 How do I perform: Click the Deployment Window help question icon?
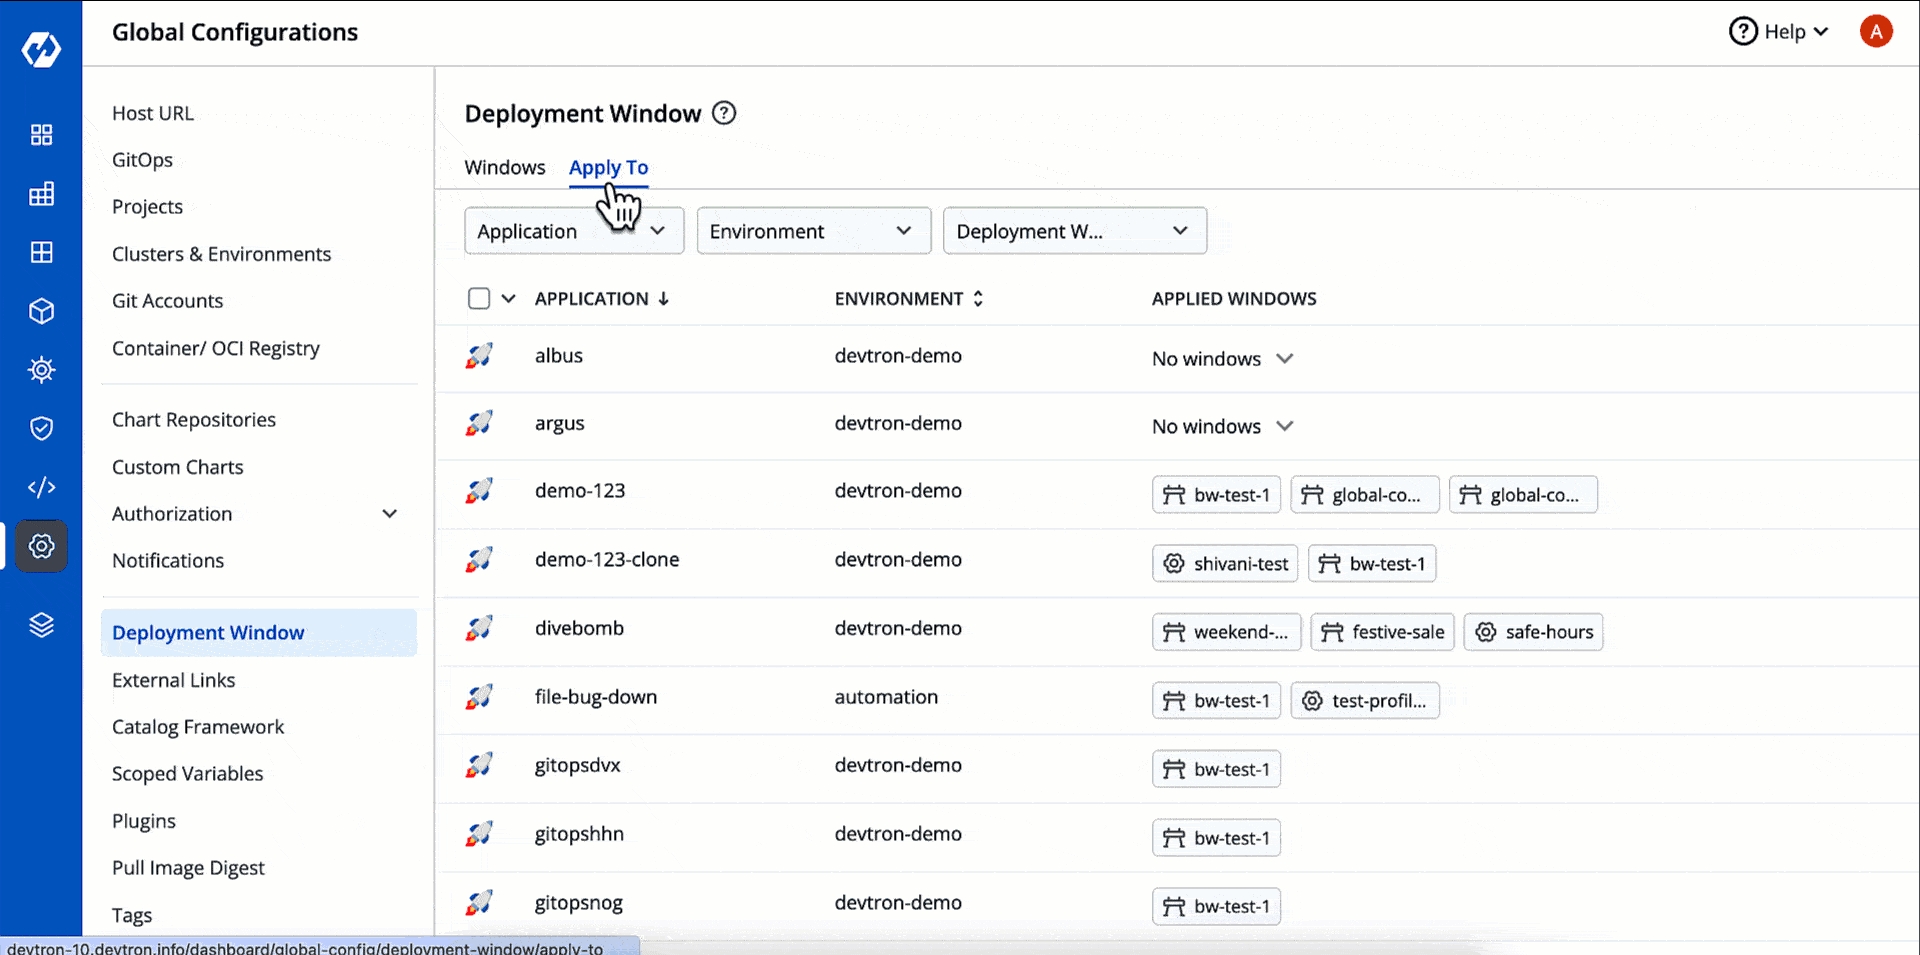click(724, 113)
